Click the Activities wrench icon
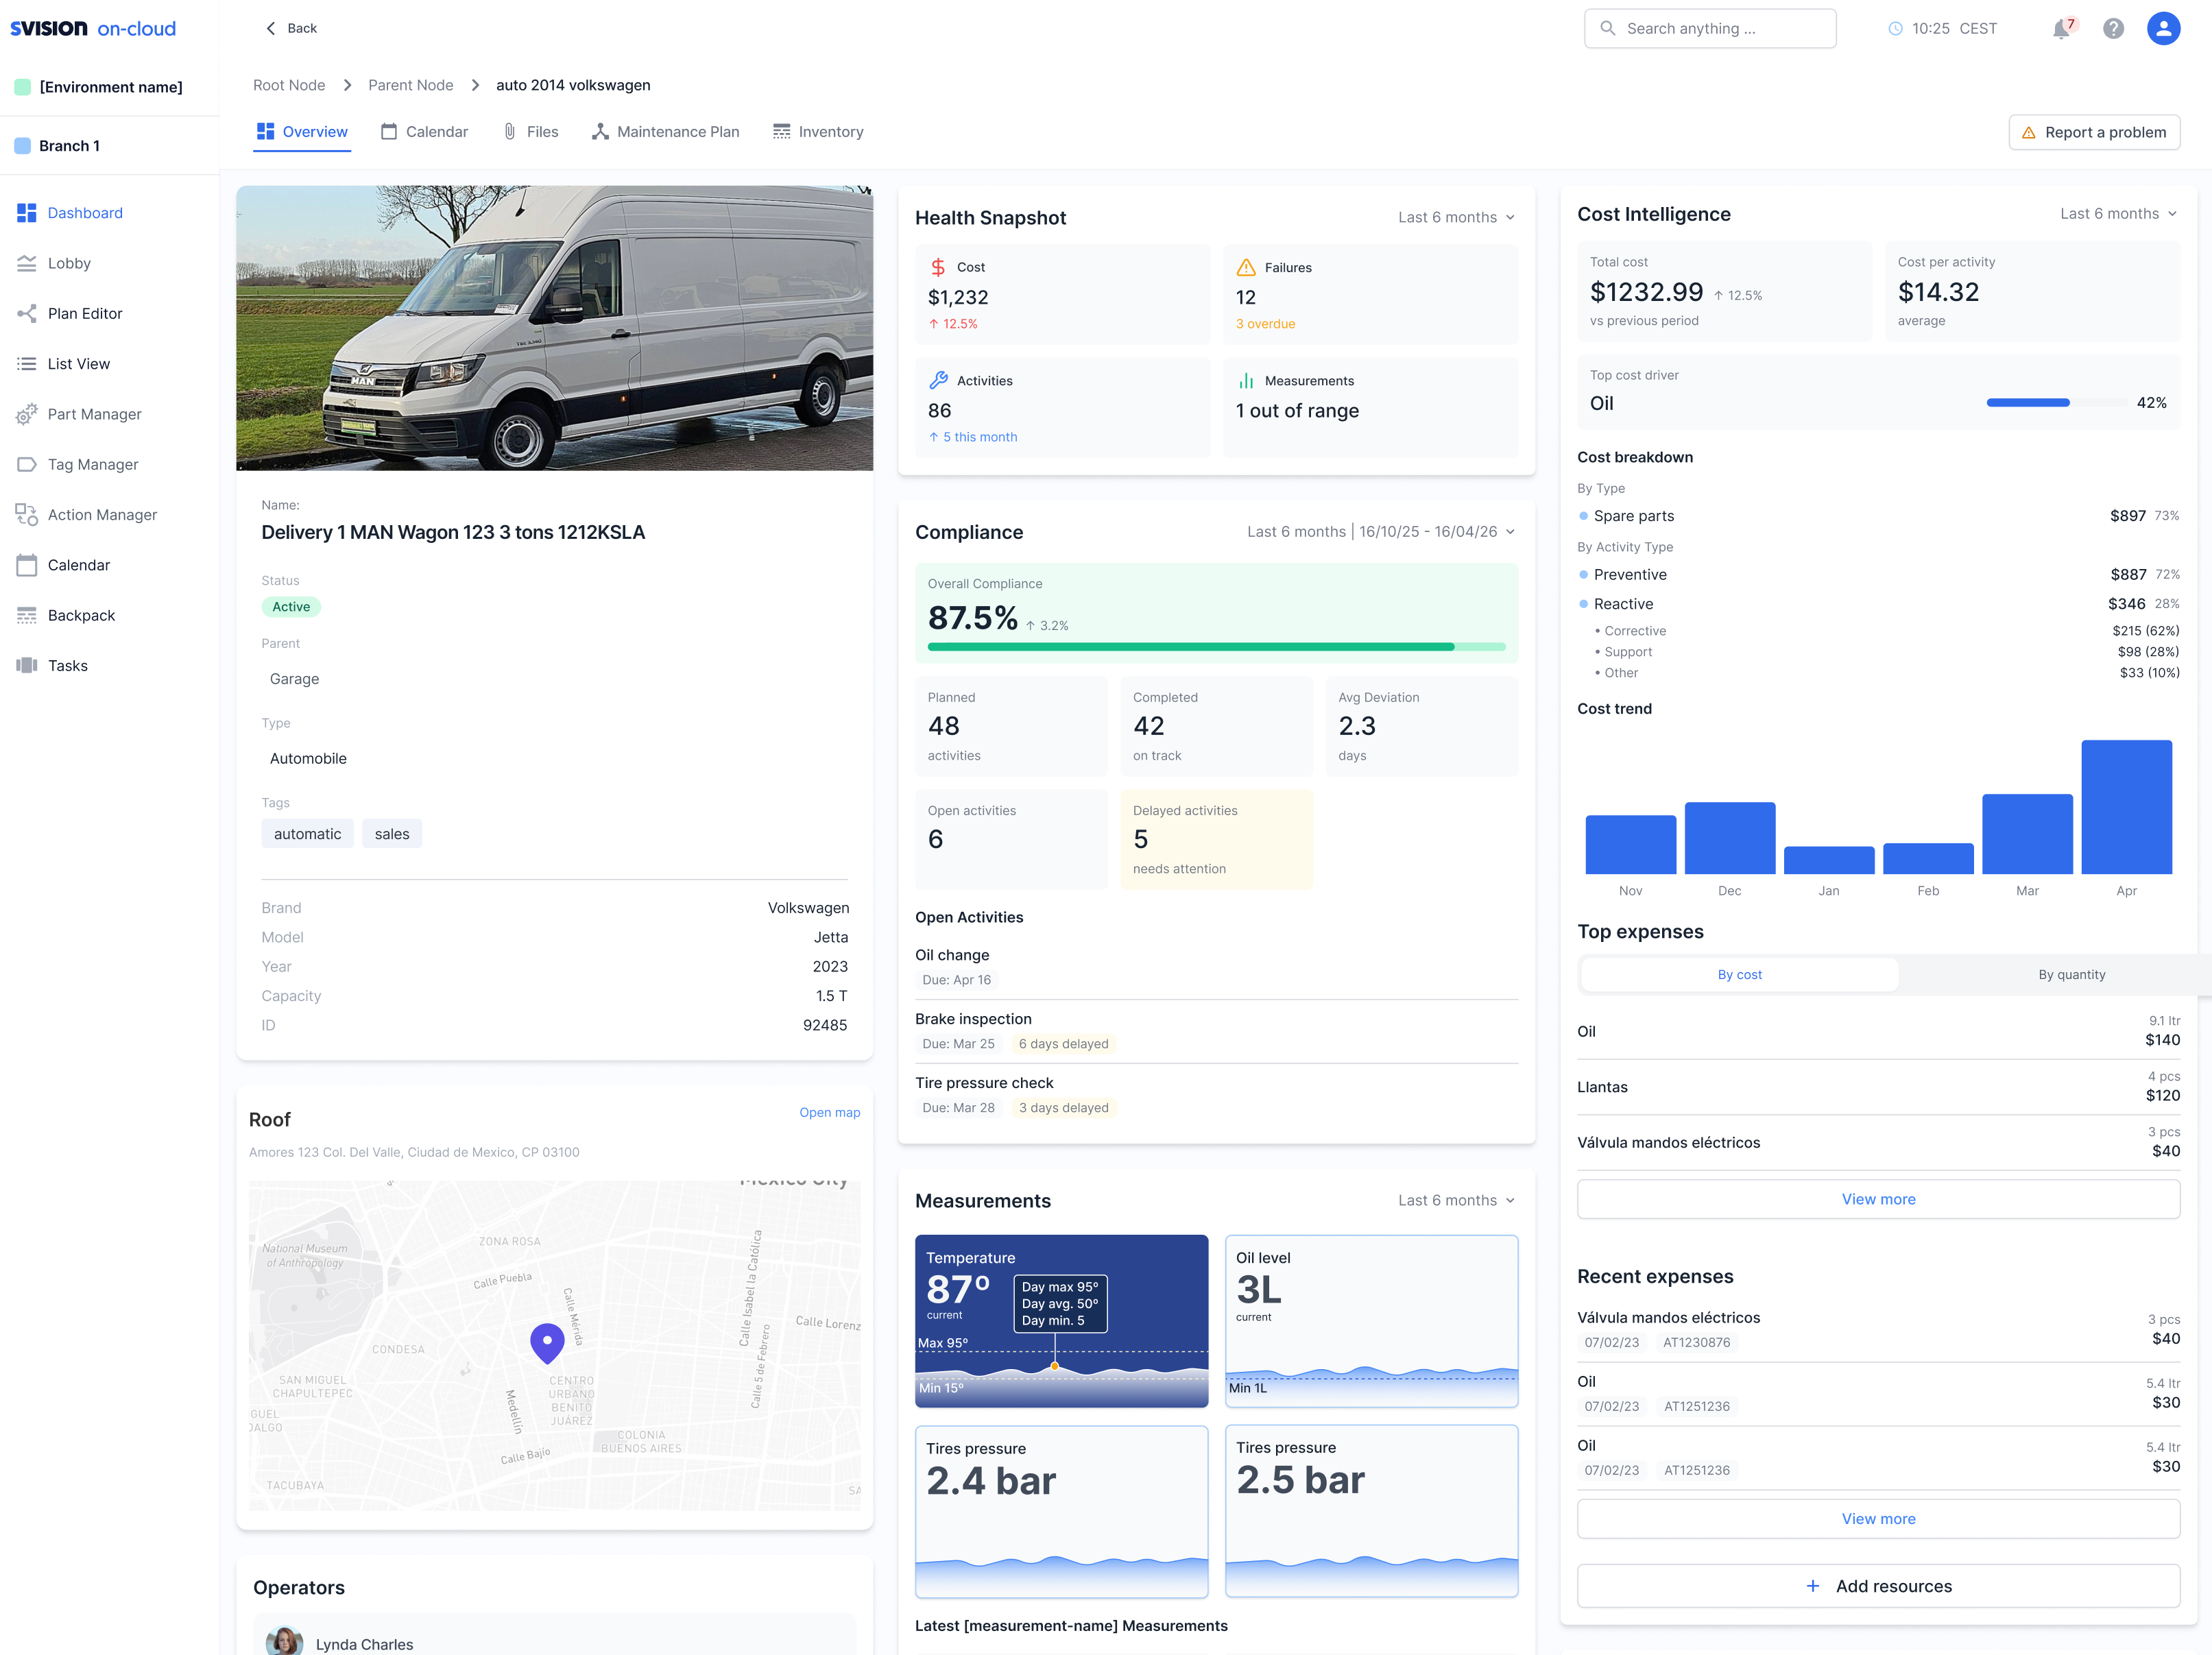2212x1655 pixels. (x=938, y=380)
